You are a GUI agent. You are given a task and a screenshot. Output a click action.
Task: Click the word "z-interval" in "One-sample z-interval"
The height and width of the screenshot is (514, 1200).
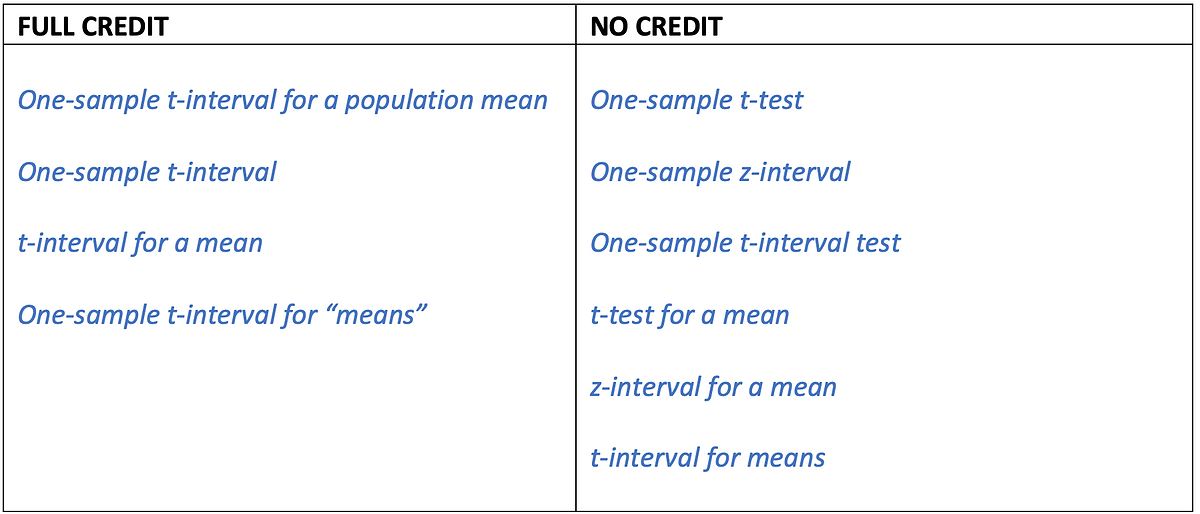point(786,172)
